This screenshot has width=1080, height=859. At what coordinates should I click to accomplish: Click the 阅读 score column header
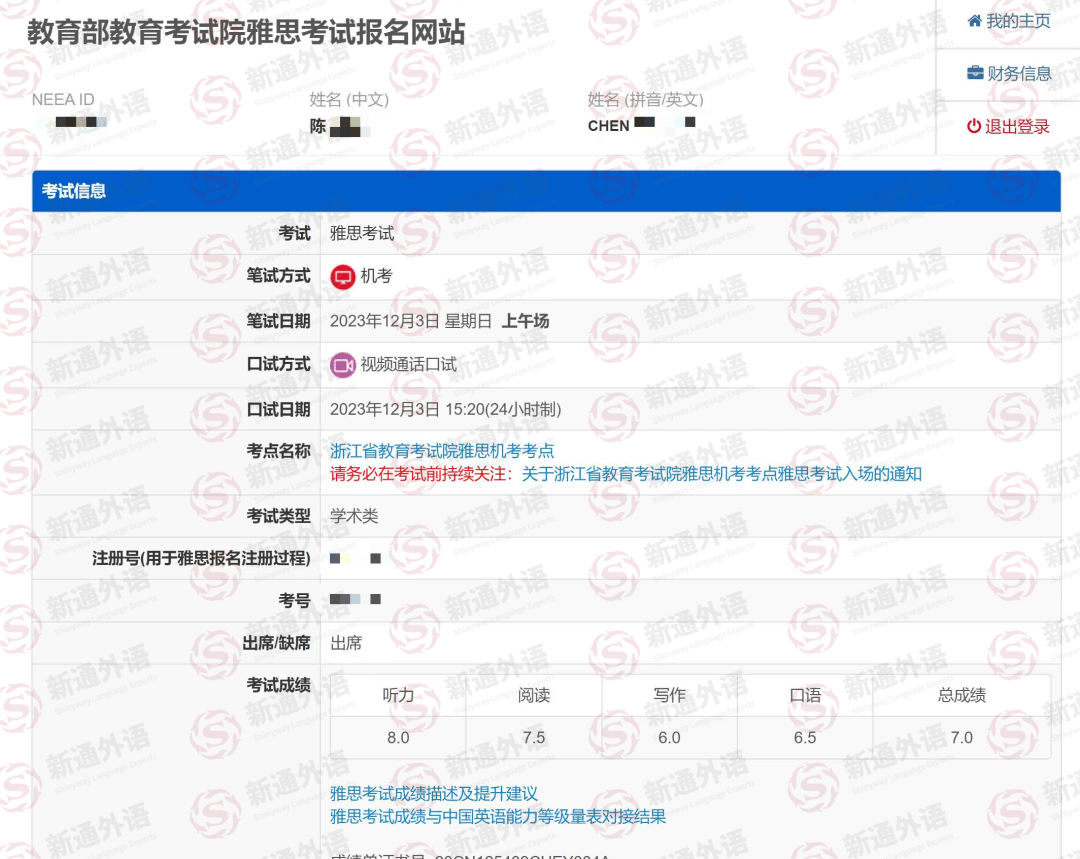pyautogui.click(x=534, y=696)
